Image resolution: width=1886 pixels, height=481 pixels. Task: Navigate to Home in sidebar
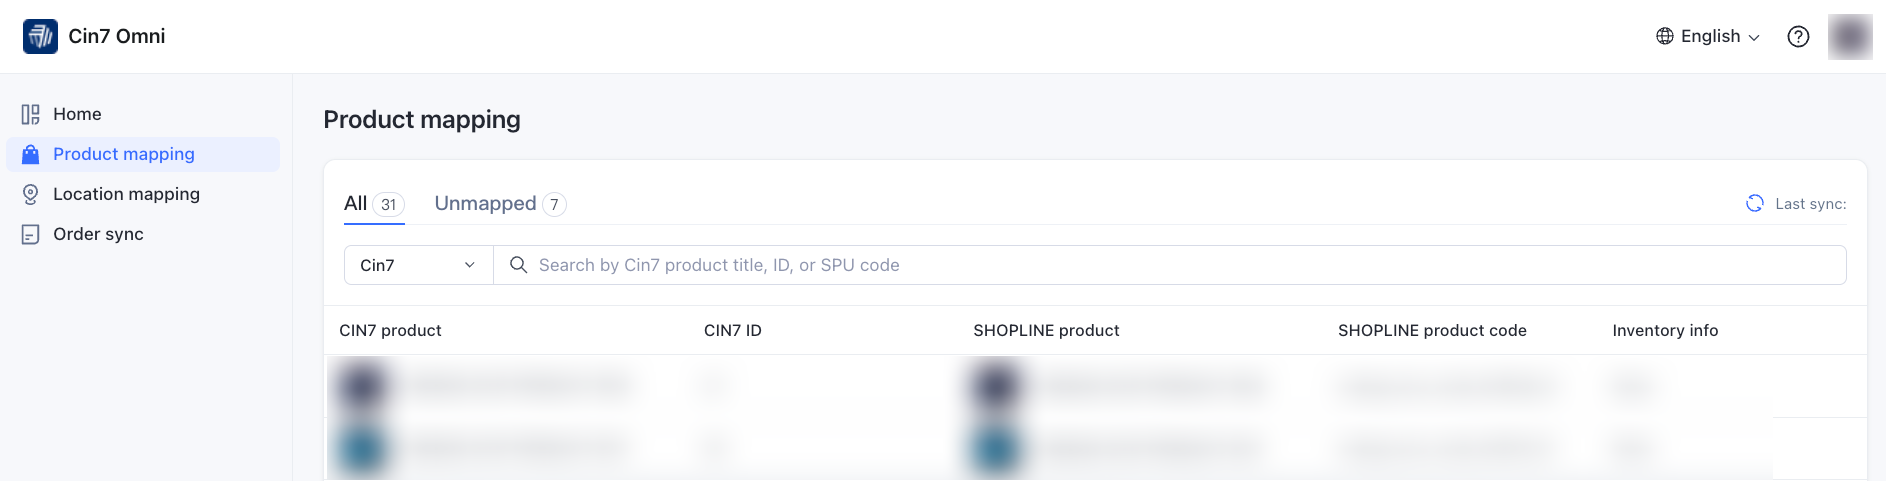click(x=77, y=115)
